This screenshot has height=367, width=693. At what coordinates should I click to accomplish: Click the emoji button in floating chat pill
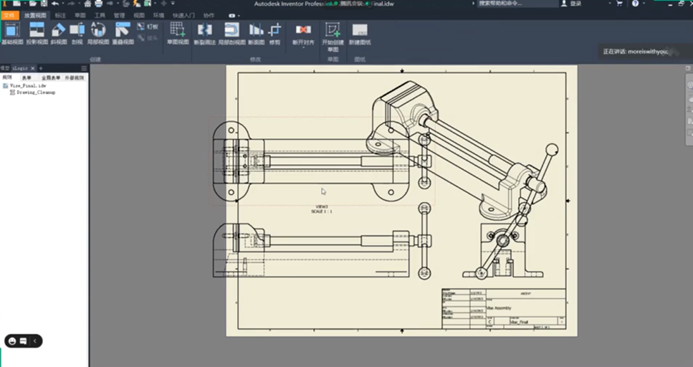pos(12,341)
